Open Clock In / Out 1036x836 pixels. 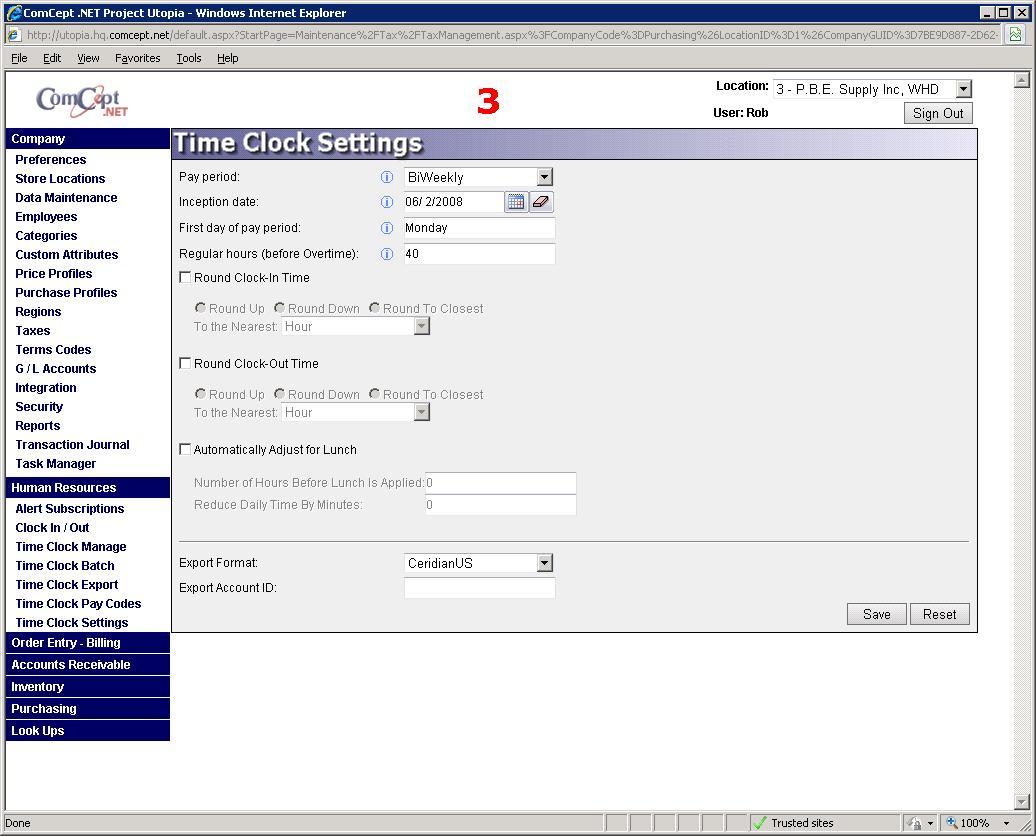click(x=52, y=527)
